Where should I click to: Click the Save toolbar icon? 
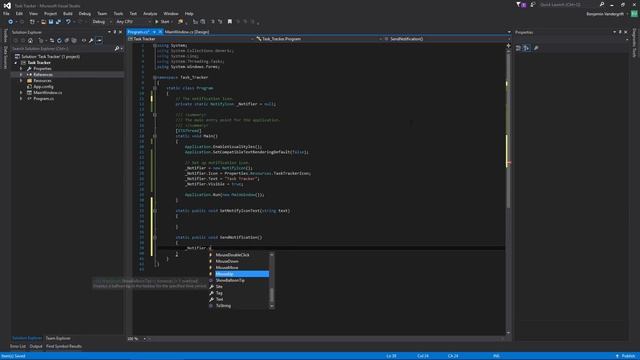[51, 22]
